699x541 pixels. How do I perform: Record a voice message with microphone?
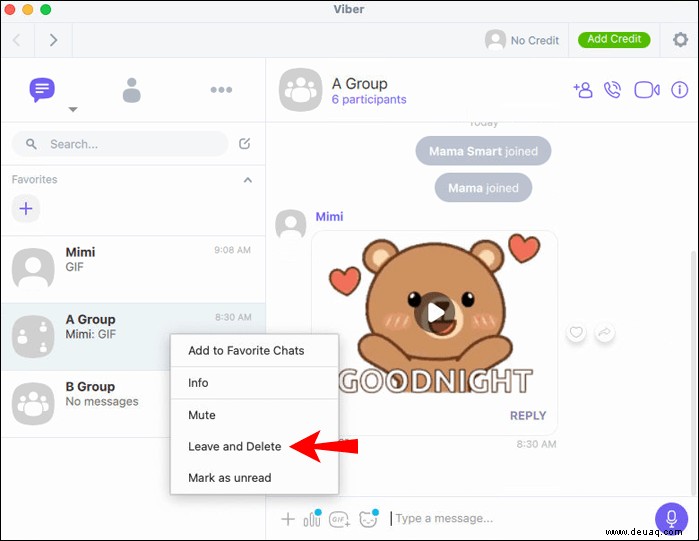pyautogui.click(x=671, y=519)
